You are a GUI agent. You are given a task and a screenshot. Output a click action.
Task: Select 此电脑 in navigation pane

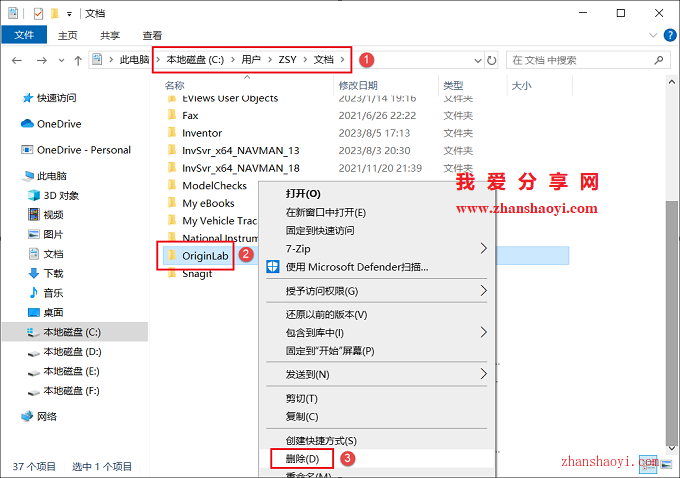(x=52, y=176)
